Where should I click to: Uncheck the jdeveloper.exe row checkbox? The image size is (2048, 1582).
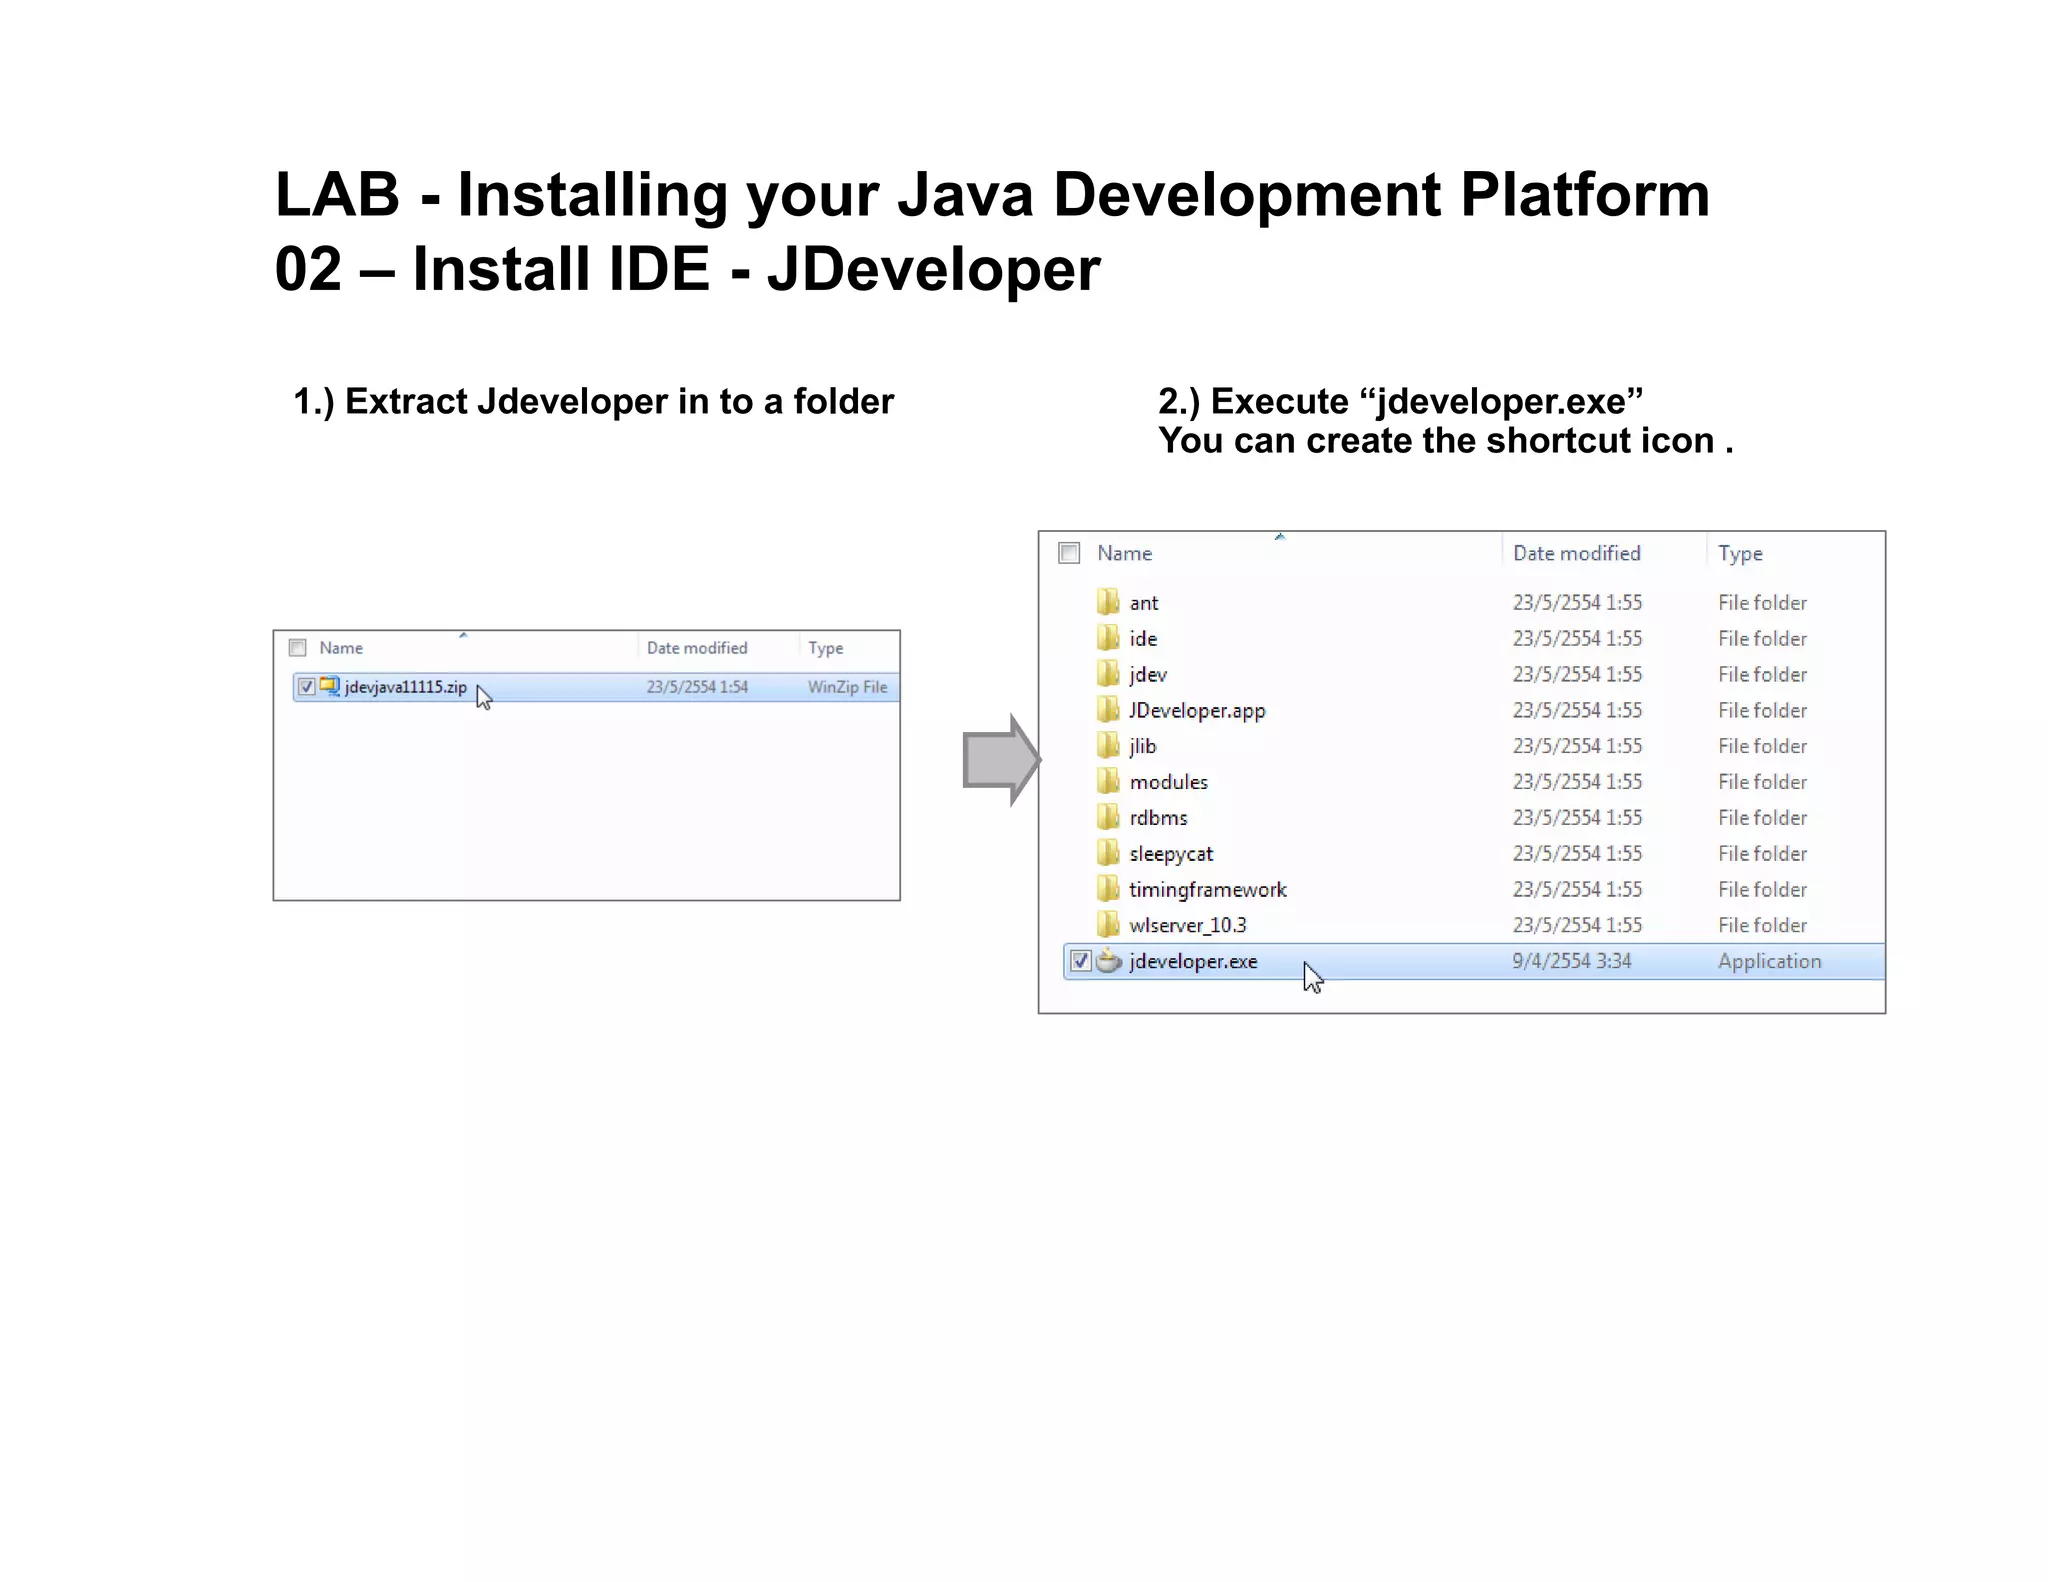pyautogui.click(x=1080, y=961)
